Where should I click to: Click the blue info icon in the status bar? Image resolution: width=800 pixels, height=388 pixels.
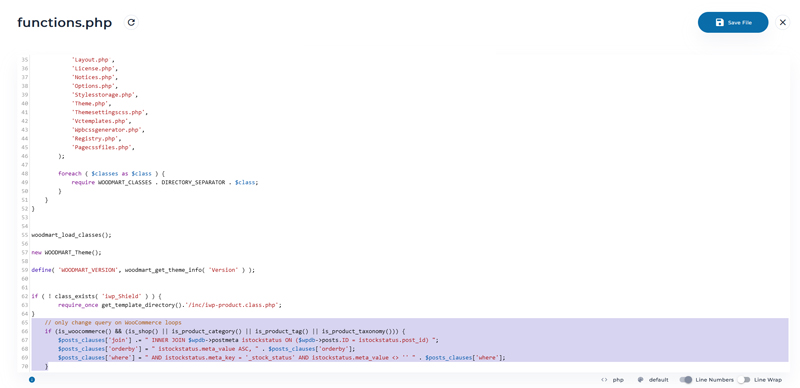click(32, 380)
